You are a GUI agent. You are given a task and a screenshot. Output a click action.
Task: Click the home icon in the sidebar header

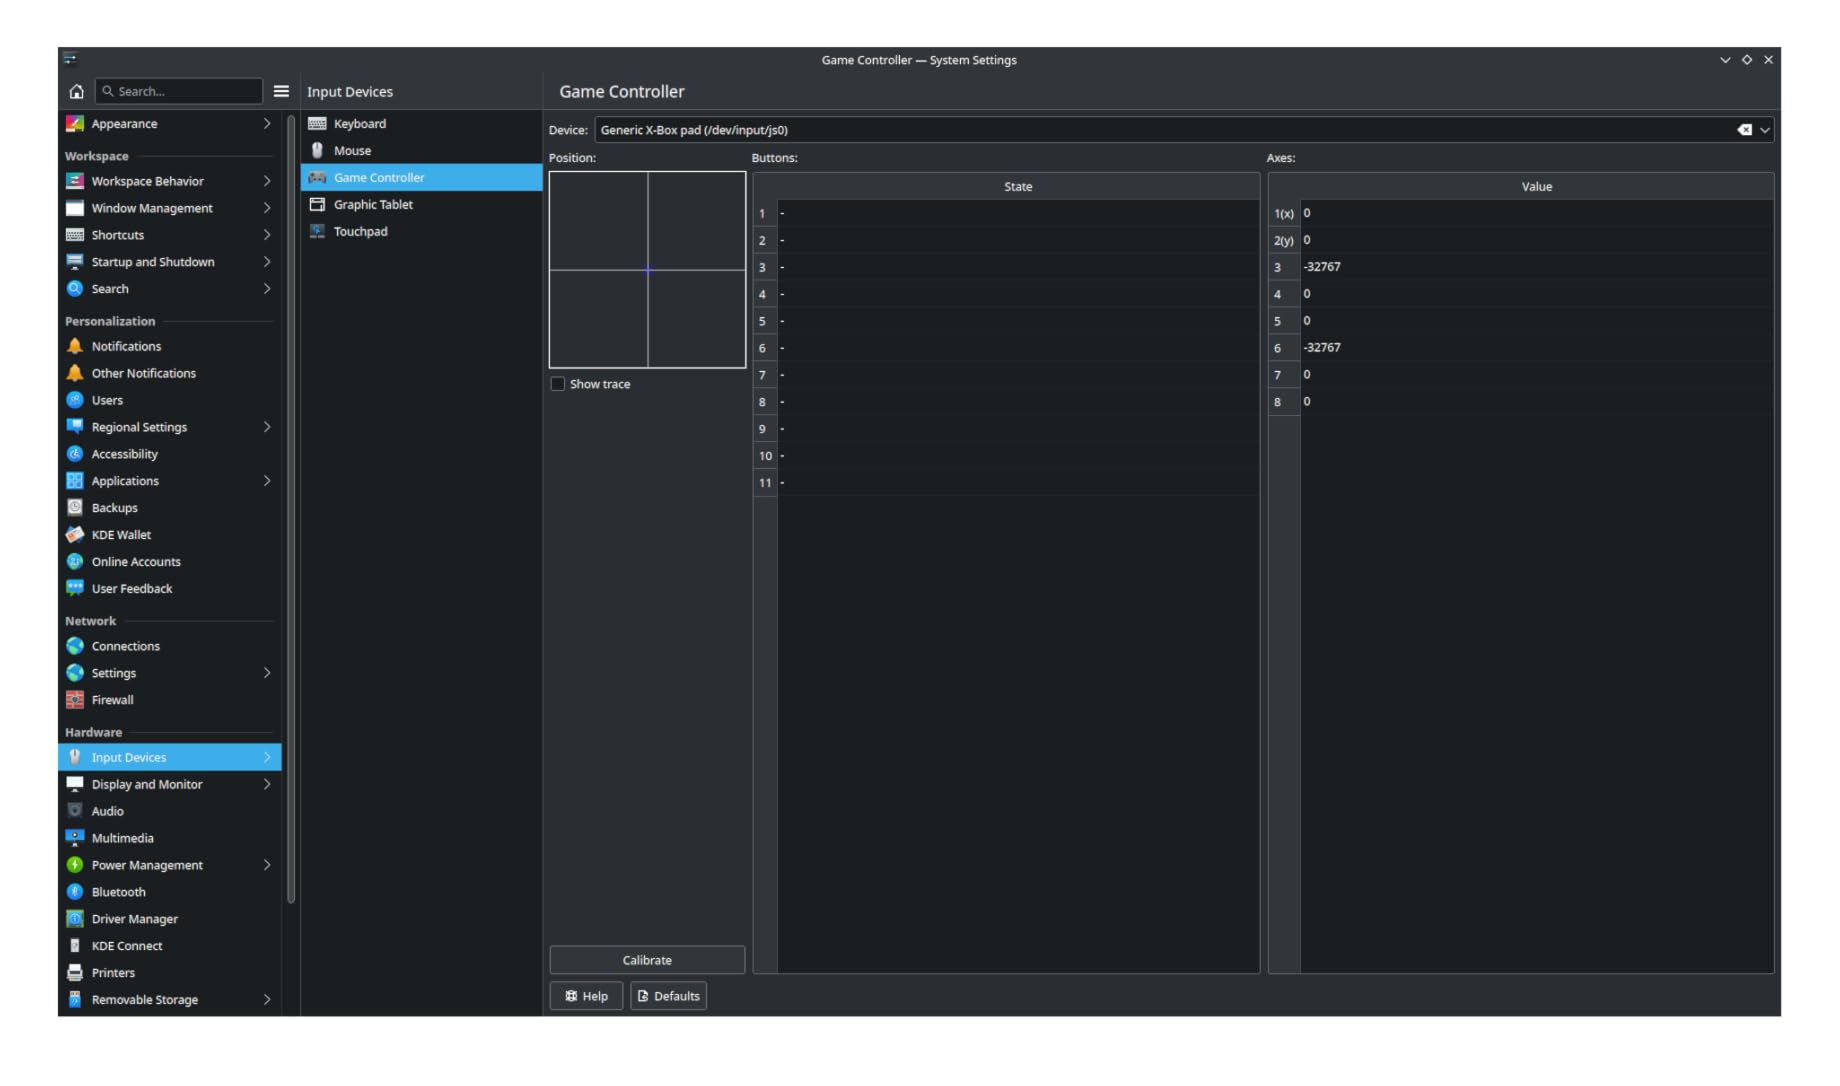(x=76, y=91)
